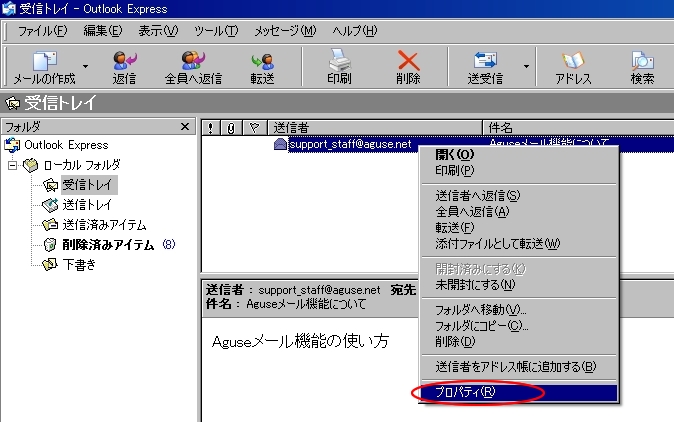Open the dropdown arrow next to メールの作成
674x422 pixels.
click(86, 66)
